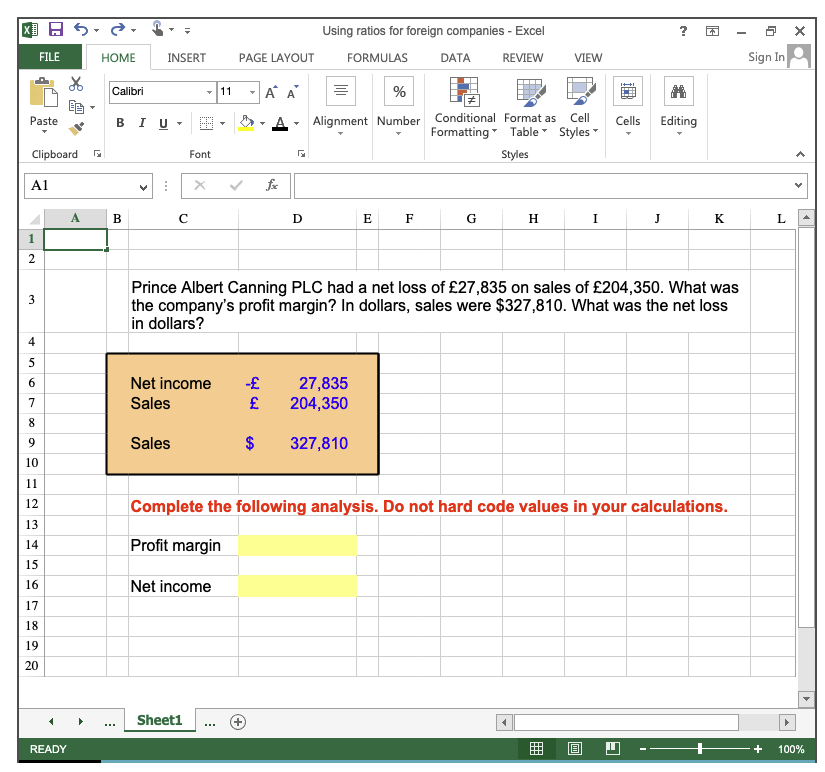Toggle Bold formatting
The height and width of the screenshot is (772, 825).
tap(120, 123)
